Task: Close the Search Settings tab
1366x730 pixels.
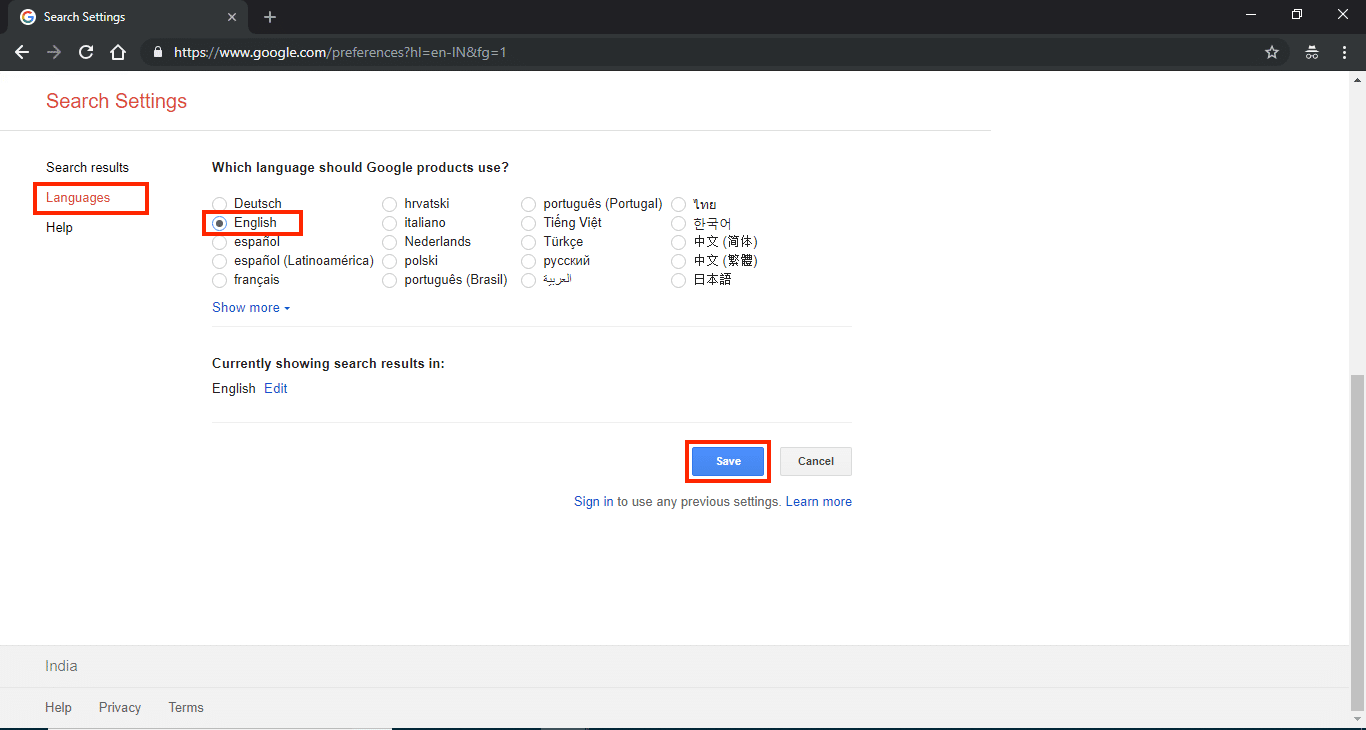Action: coord(232,17)
